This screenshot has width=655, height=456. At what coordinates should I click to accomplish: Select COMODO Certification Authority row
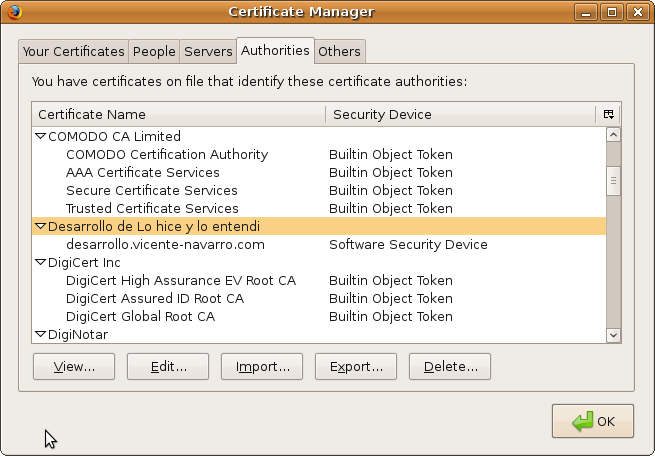(x=319, y=155)
